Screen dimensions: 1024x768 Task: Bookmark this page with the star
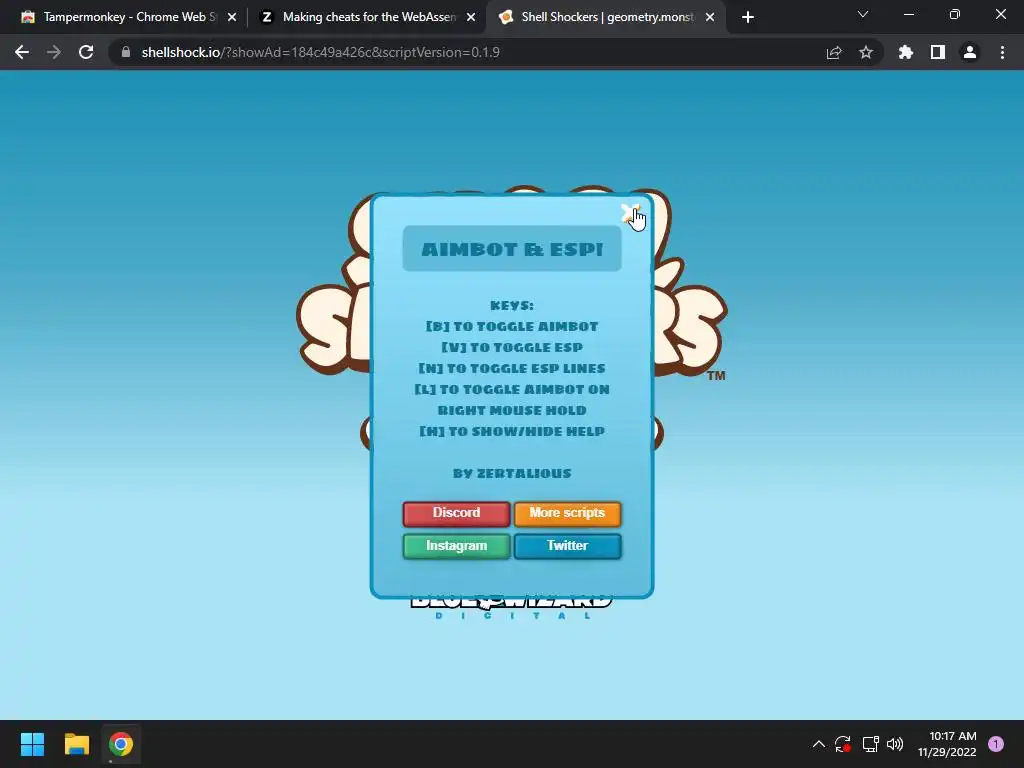[x=866, y=52]
